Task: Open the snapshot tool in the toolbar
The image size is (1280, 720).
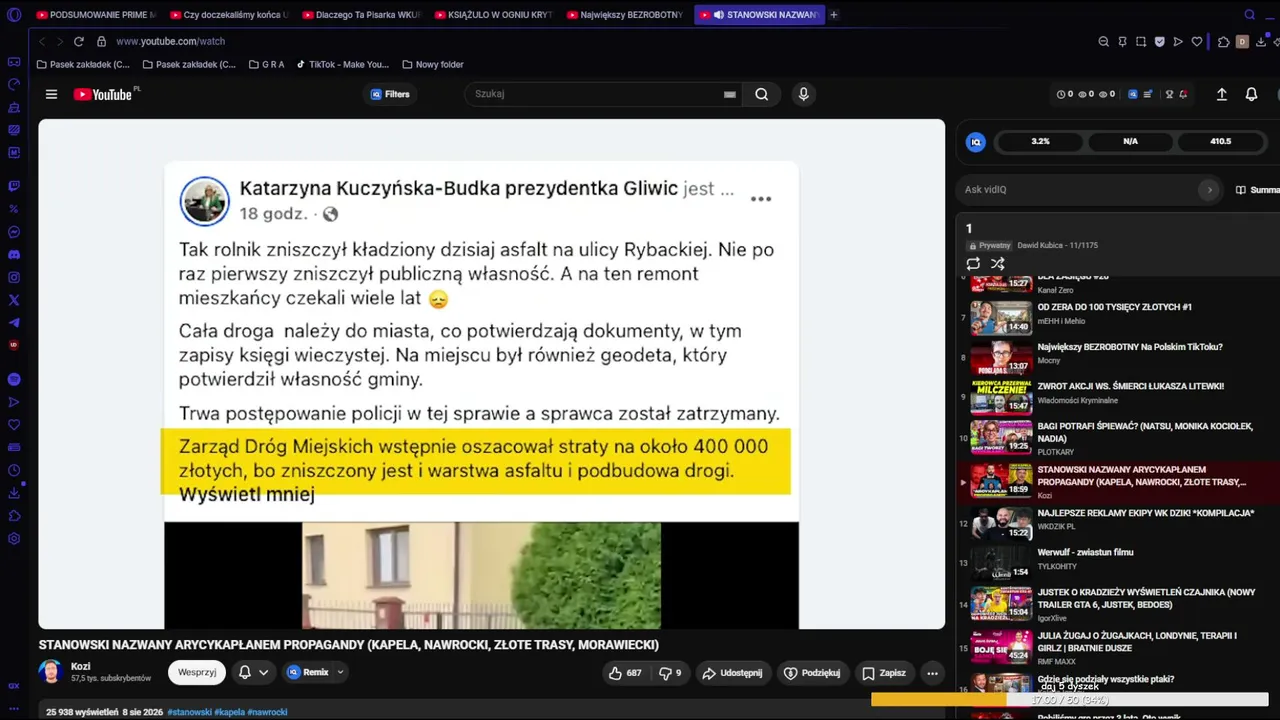Action: coord(1141,41)
